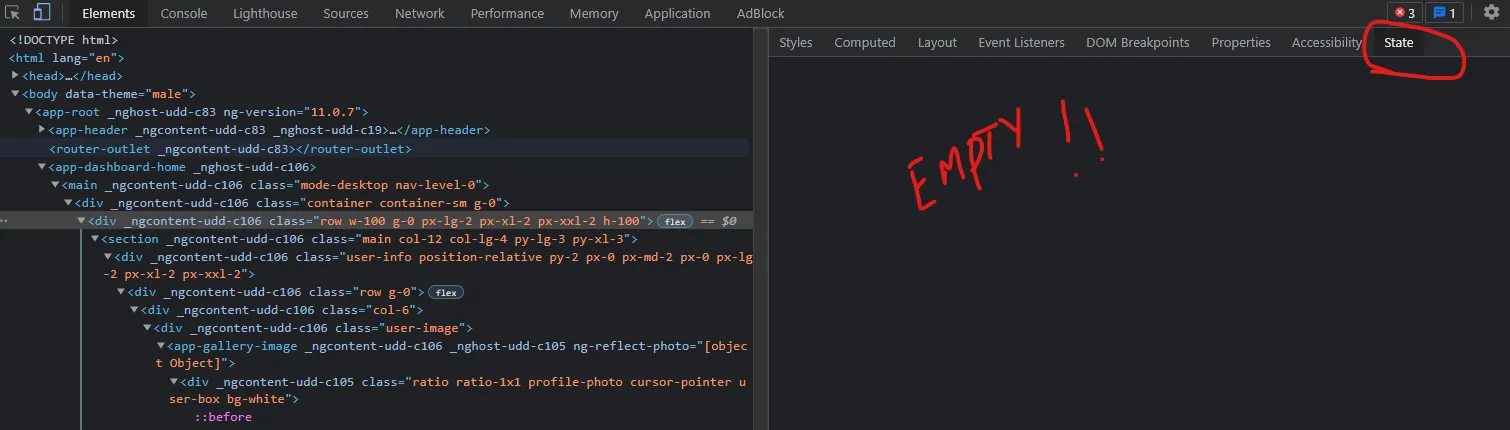Collapse the col-6 div node
The image size is (1510, 430).
pyautogui.click(x=134, y=310)
